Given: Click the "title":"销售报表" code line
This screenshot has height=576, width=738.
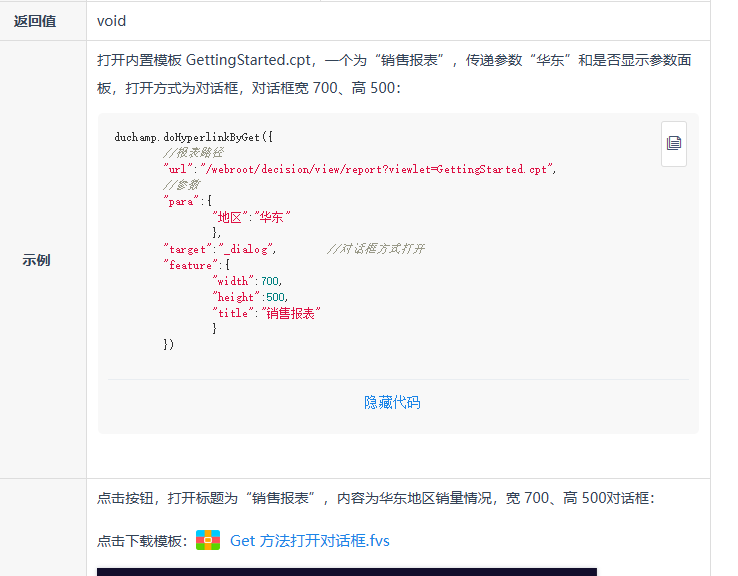Looking at the screenshot, I should (266, 313).
